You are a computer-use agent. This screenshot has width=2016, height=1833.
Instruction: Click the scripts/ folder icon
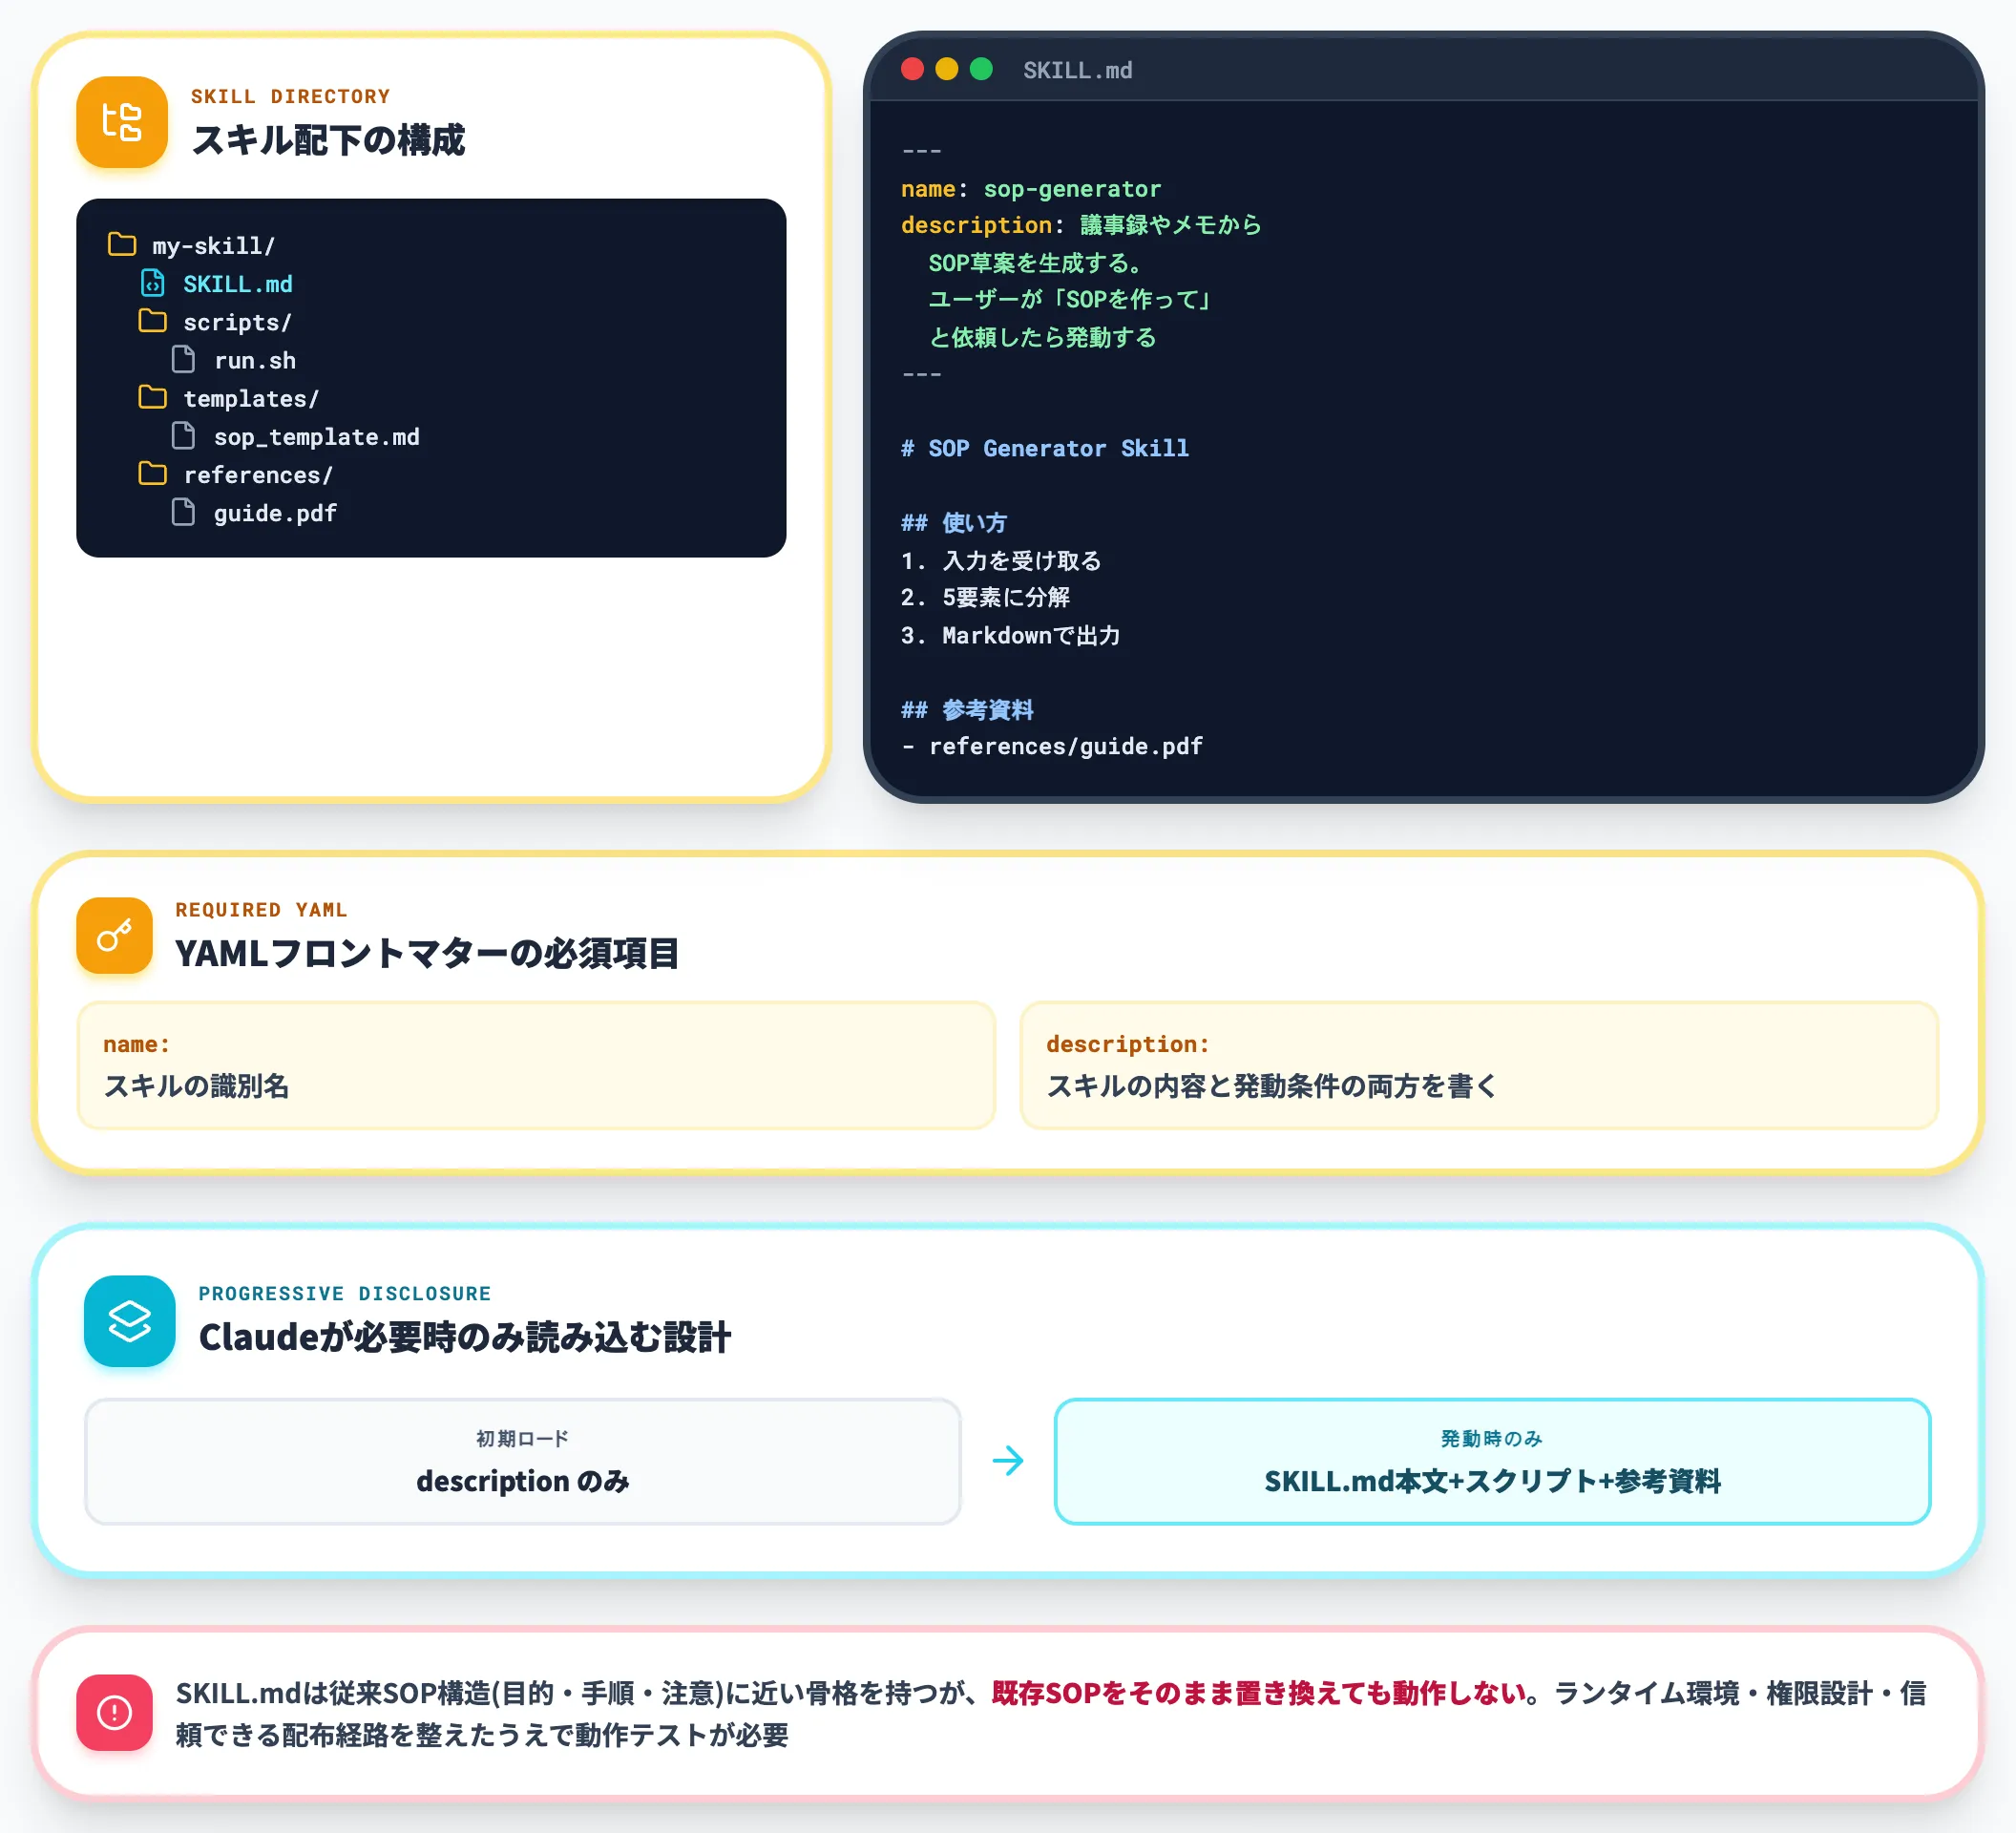tap(152, 321)
